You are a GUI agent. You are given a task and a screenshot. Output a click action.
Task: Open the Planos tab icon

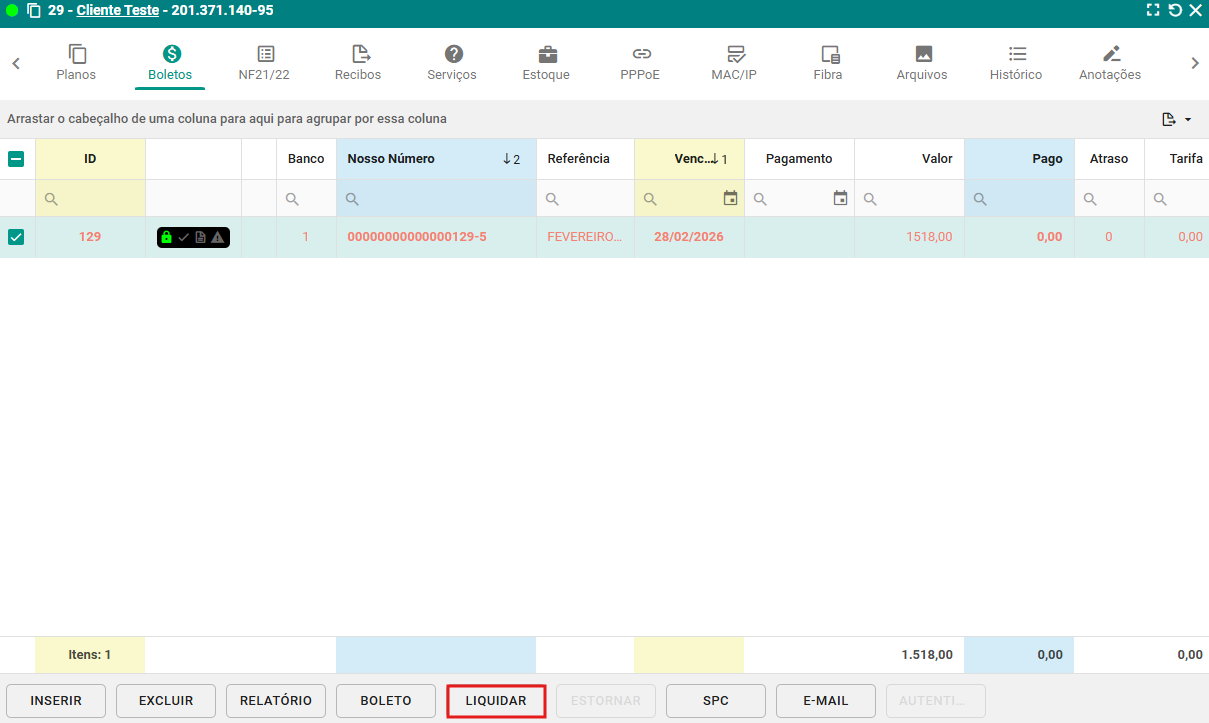tap(77, 55)
